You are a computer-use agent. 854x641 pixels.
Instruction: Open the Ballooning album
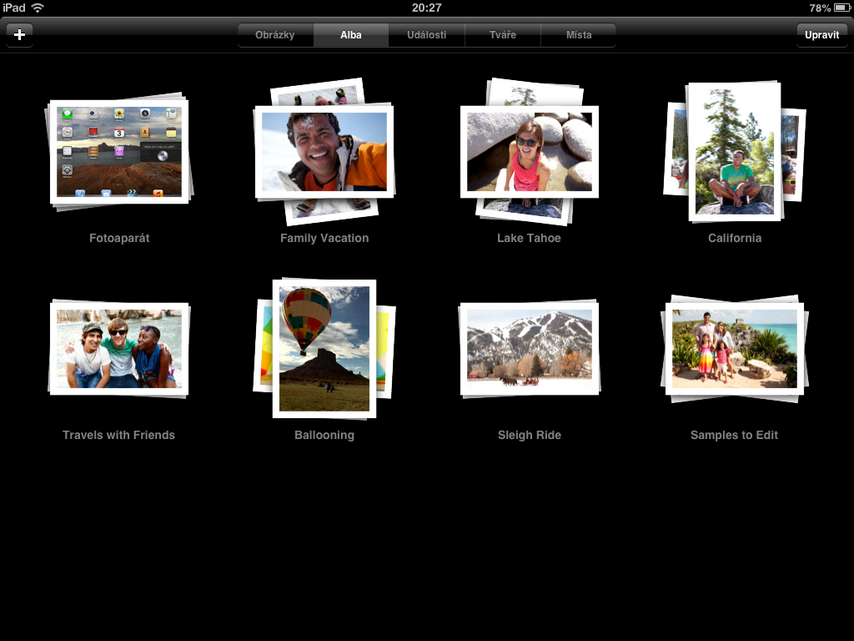click(324, 348)
